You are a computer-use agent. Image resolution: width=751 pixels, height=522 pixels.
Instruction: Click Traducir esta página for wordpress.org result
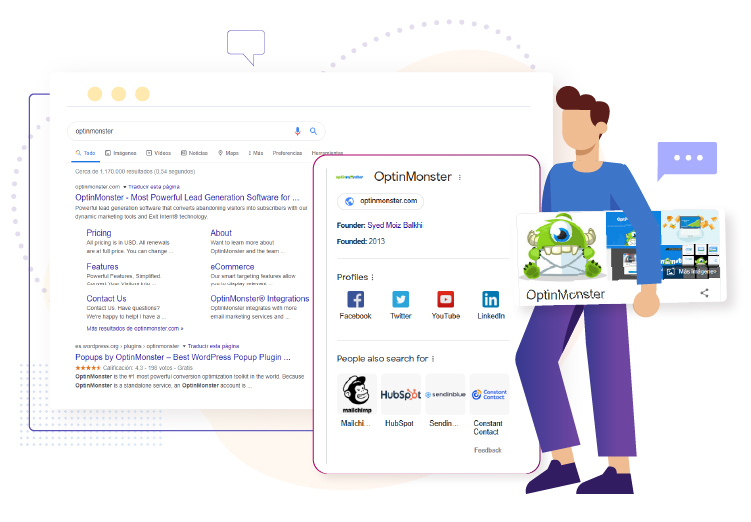[213, 346]
